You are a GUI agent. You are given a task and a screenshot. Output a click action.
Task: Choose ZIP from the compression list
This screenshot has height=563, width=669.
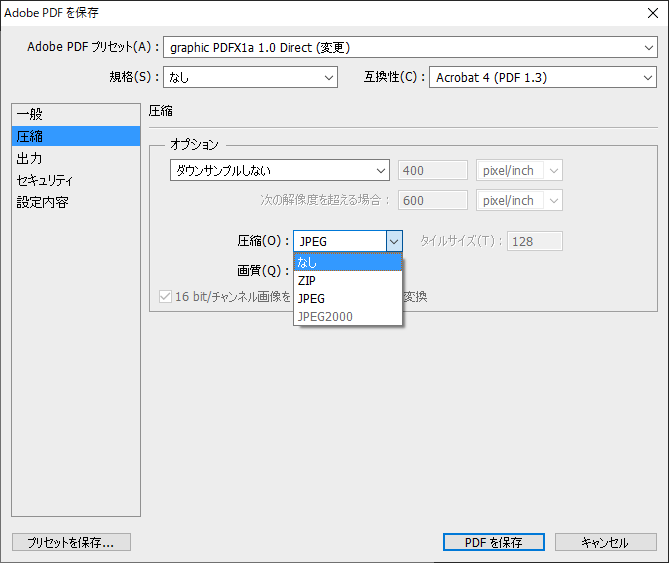(x=348, y=280)
